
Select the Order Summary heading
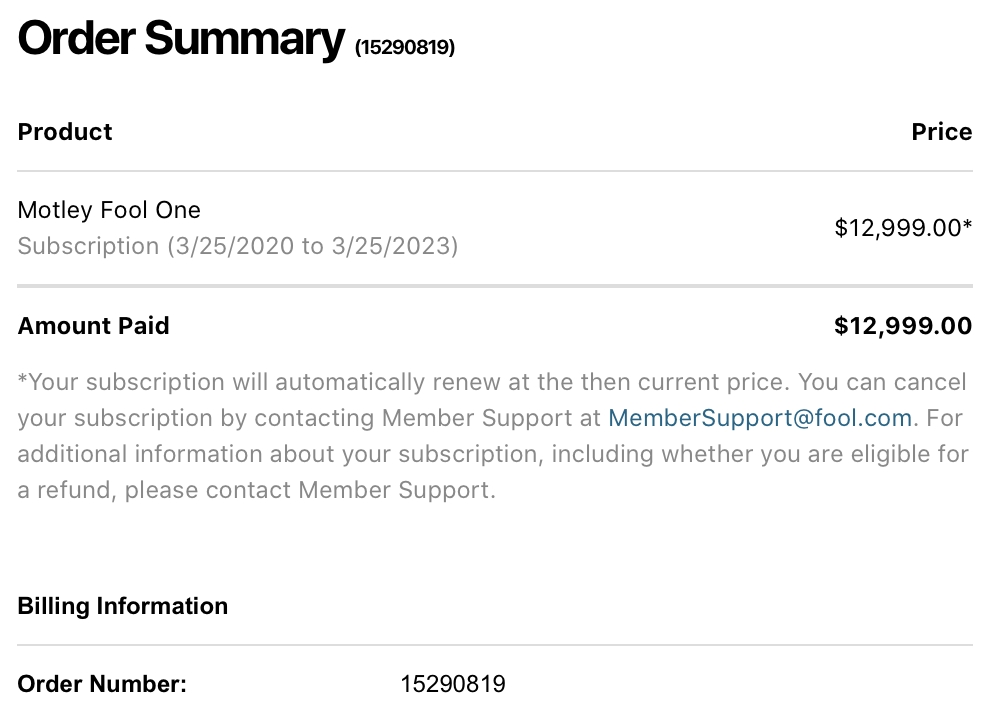click(x=181, y=39)
